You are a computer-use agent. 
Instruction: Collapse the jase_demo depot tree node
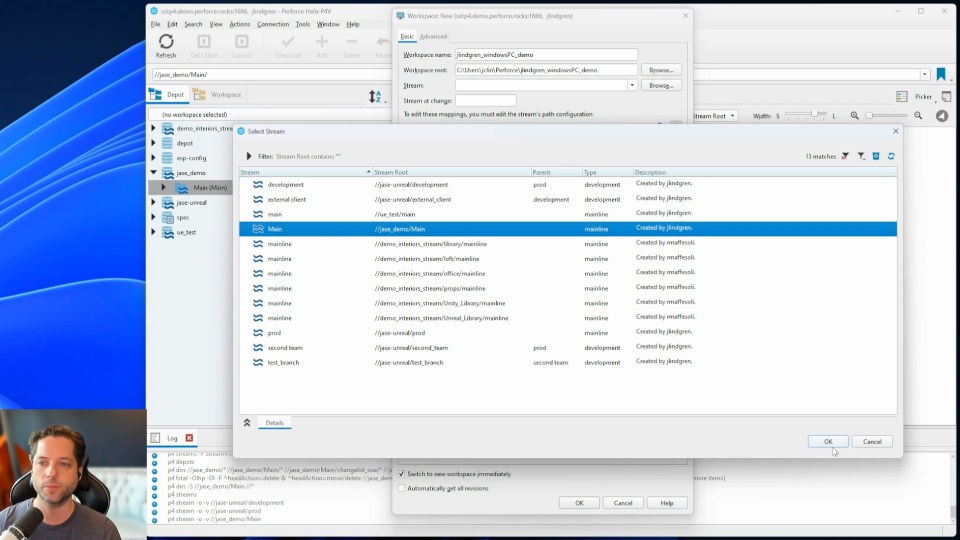(x=154, y=173)
